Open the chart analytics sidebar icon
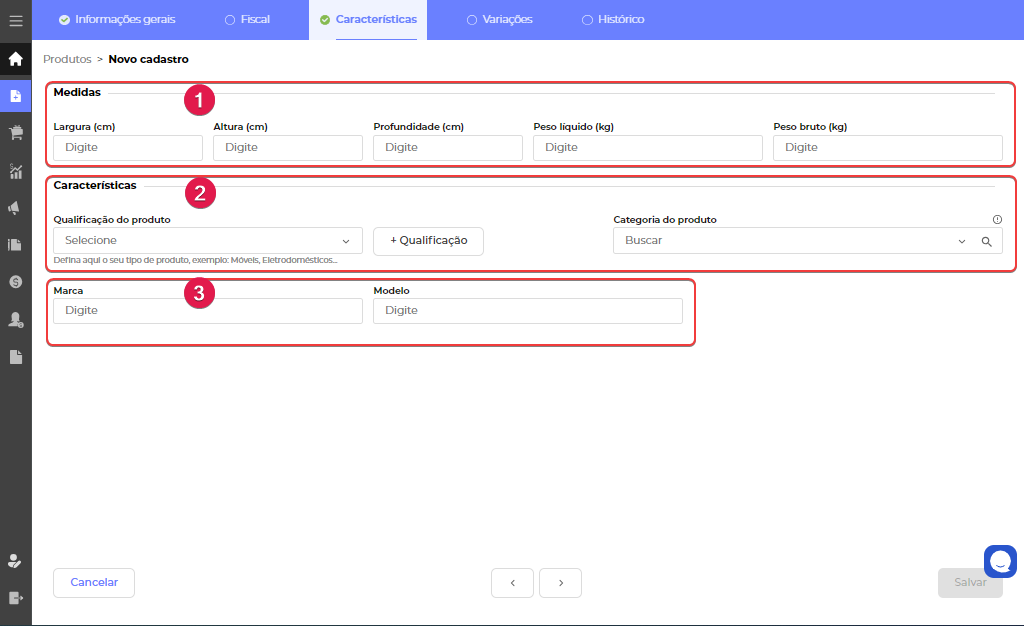Viewport: 1024px width, 626px height. 16,171
